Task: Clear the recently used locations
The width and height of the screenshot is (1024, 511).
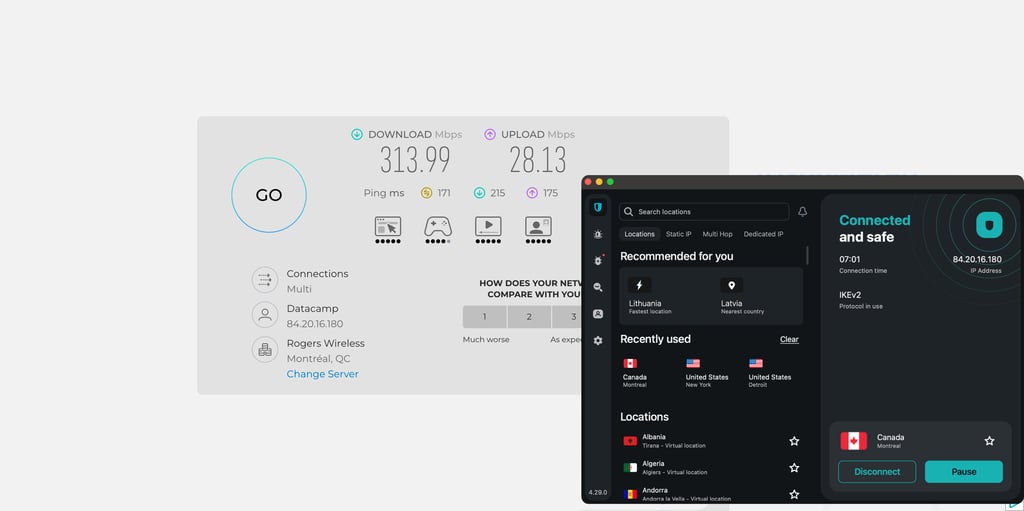Action: 789,340
